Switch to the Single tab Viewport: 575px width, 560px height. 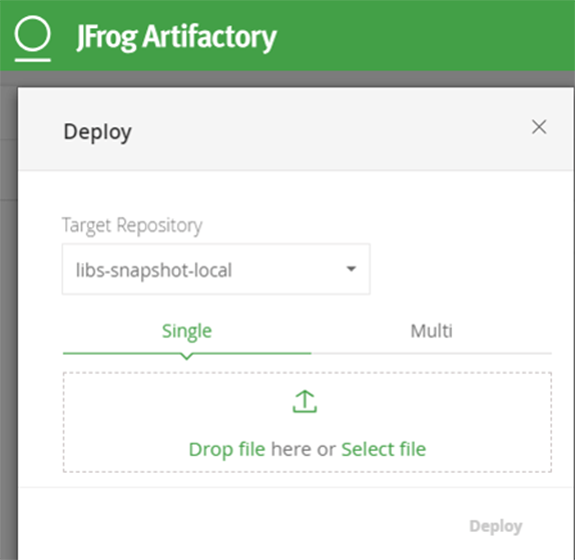tap(187, 331)
